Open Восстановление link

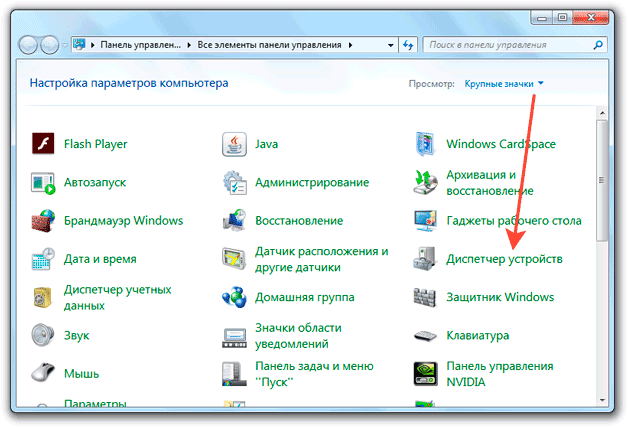299,221
